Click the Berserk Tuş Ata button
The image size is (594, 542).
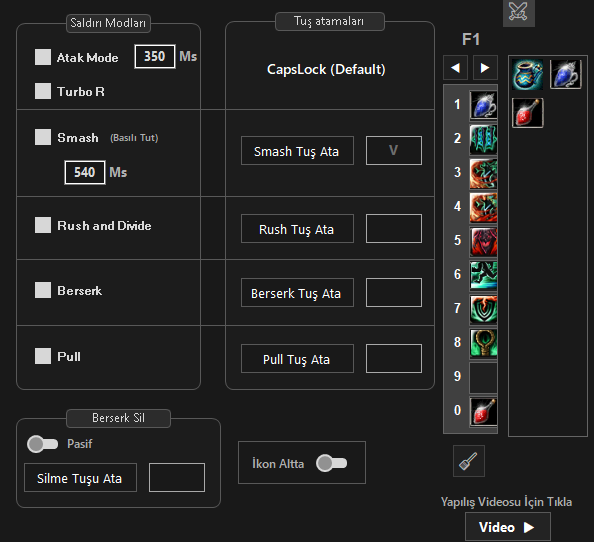point(297,293)
